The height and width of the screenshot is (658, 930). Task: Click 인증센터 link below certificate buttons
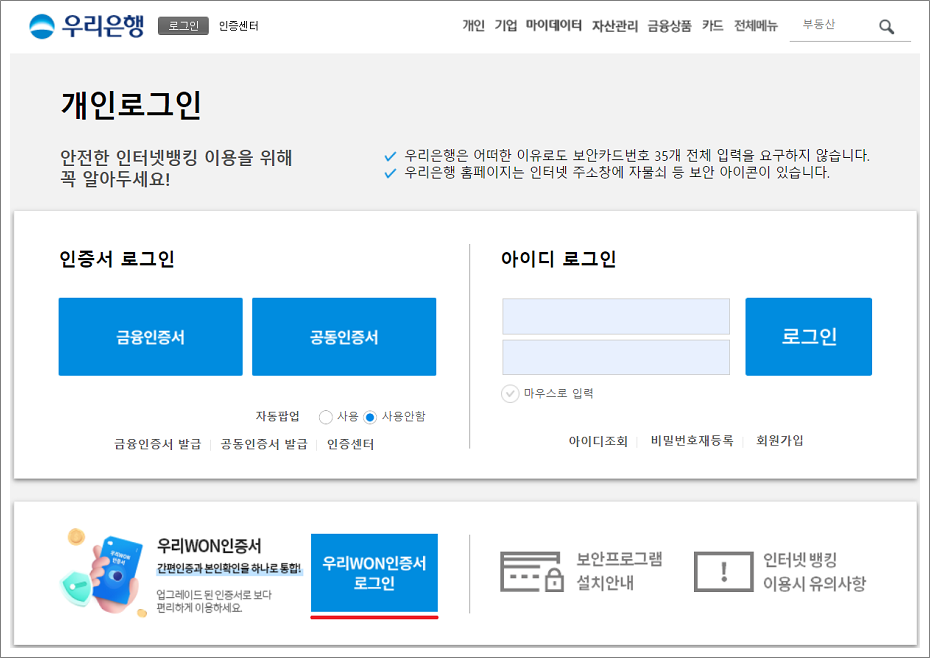click(x=351, y=444)
